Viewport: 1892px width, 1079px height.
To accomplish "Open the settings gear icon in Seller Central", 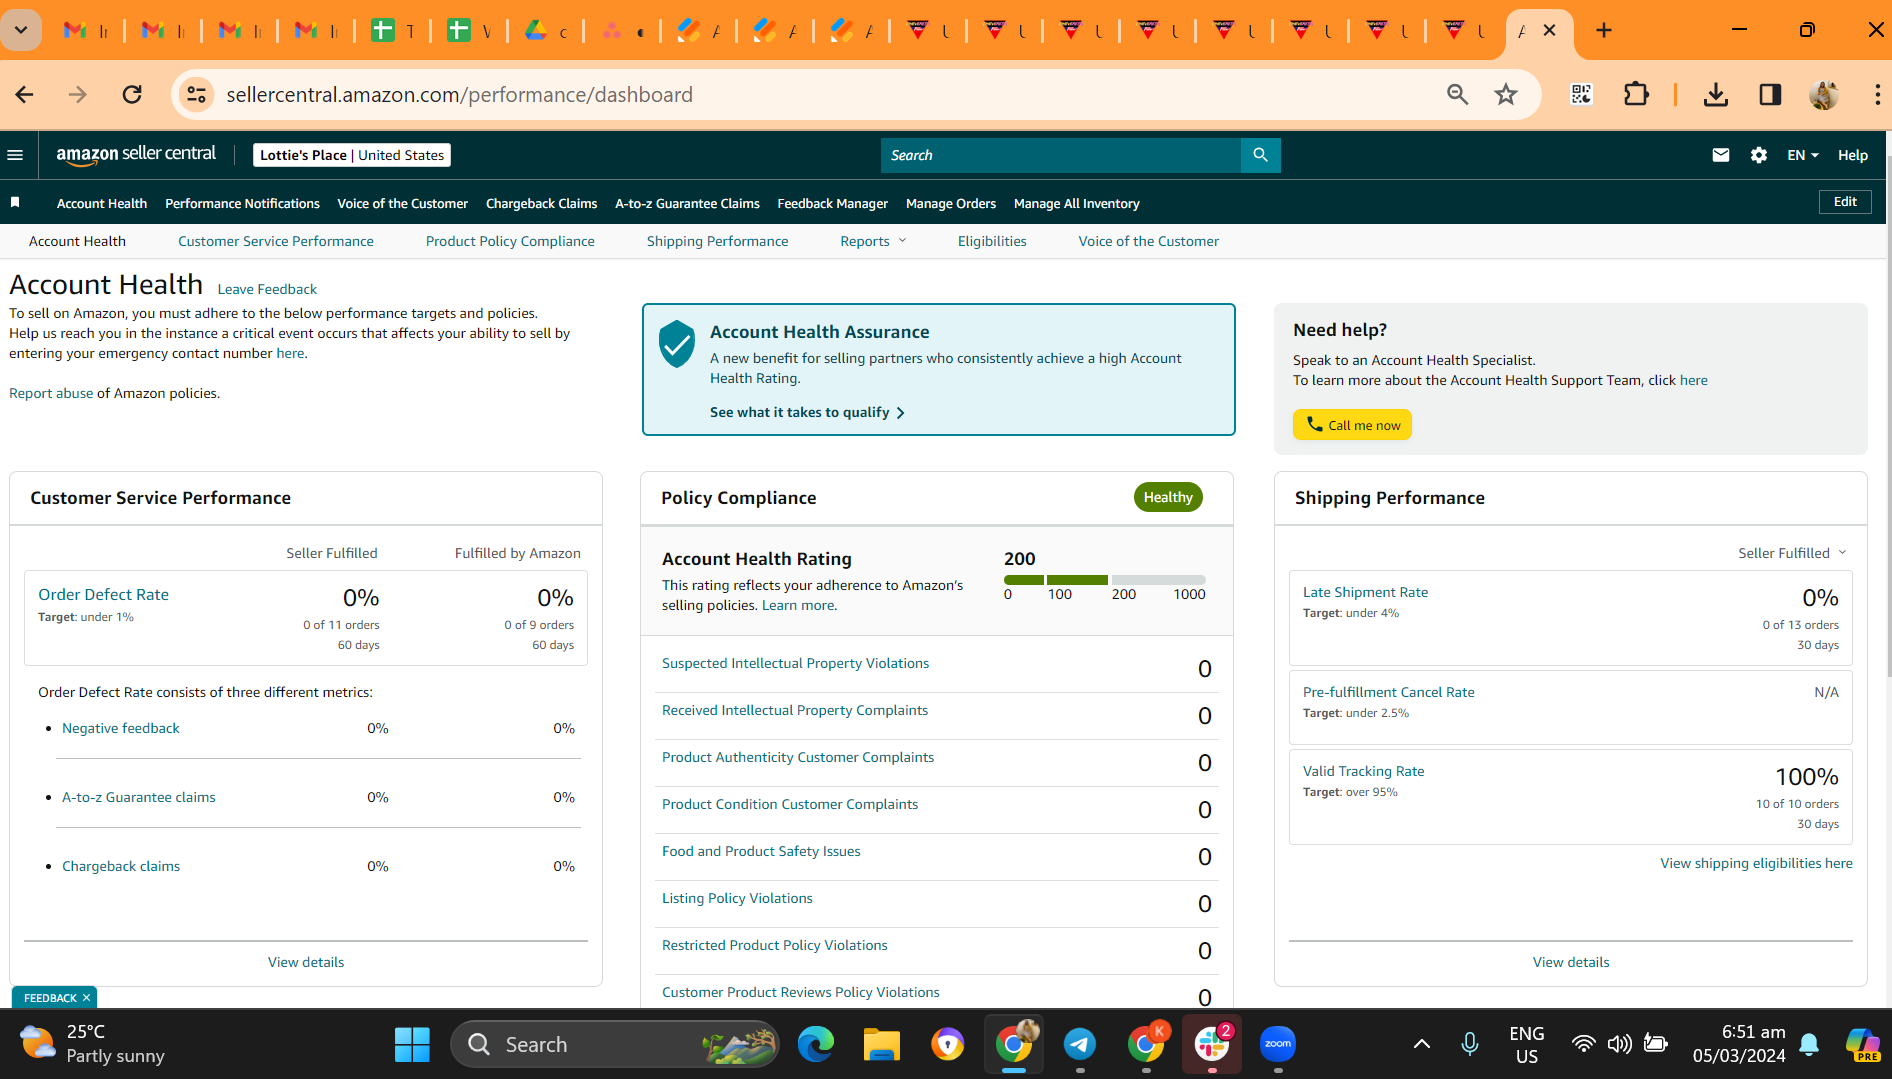I will (1759, 155).
